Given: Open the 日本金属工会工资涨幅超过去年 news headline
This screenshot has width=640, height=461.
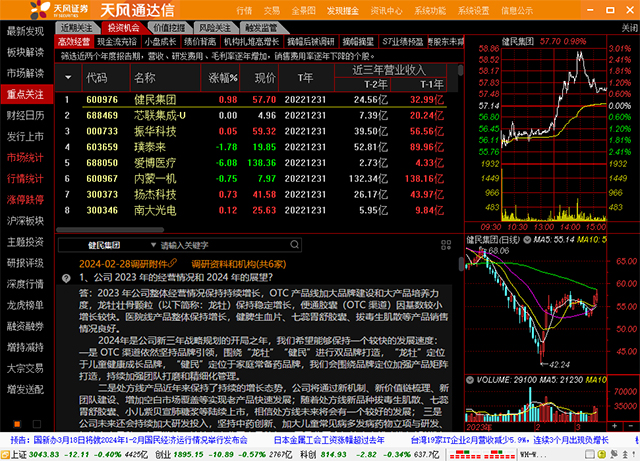Looking at the screenshot, I should (x=329, y=440).
